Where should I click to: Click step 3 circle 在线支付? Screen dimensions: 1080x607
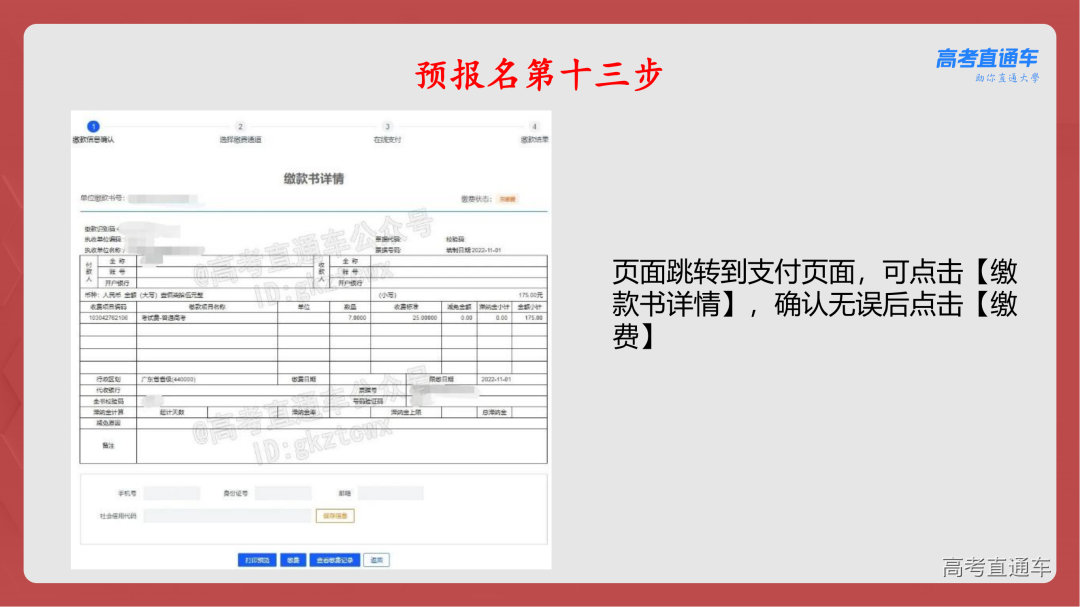pos(389,124)
